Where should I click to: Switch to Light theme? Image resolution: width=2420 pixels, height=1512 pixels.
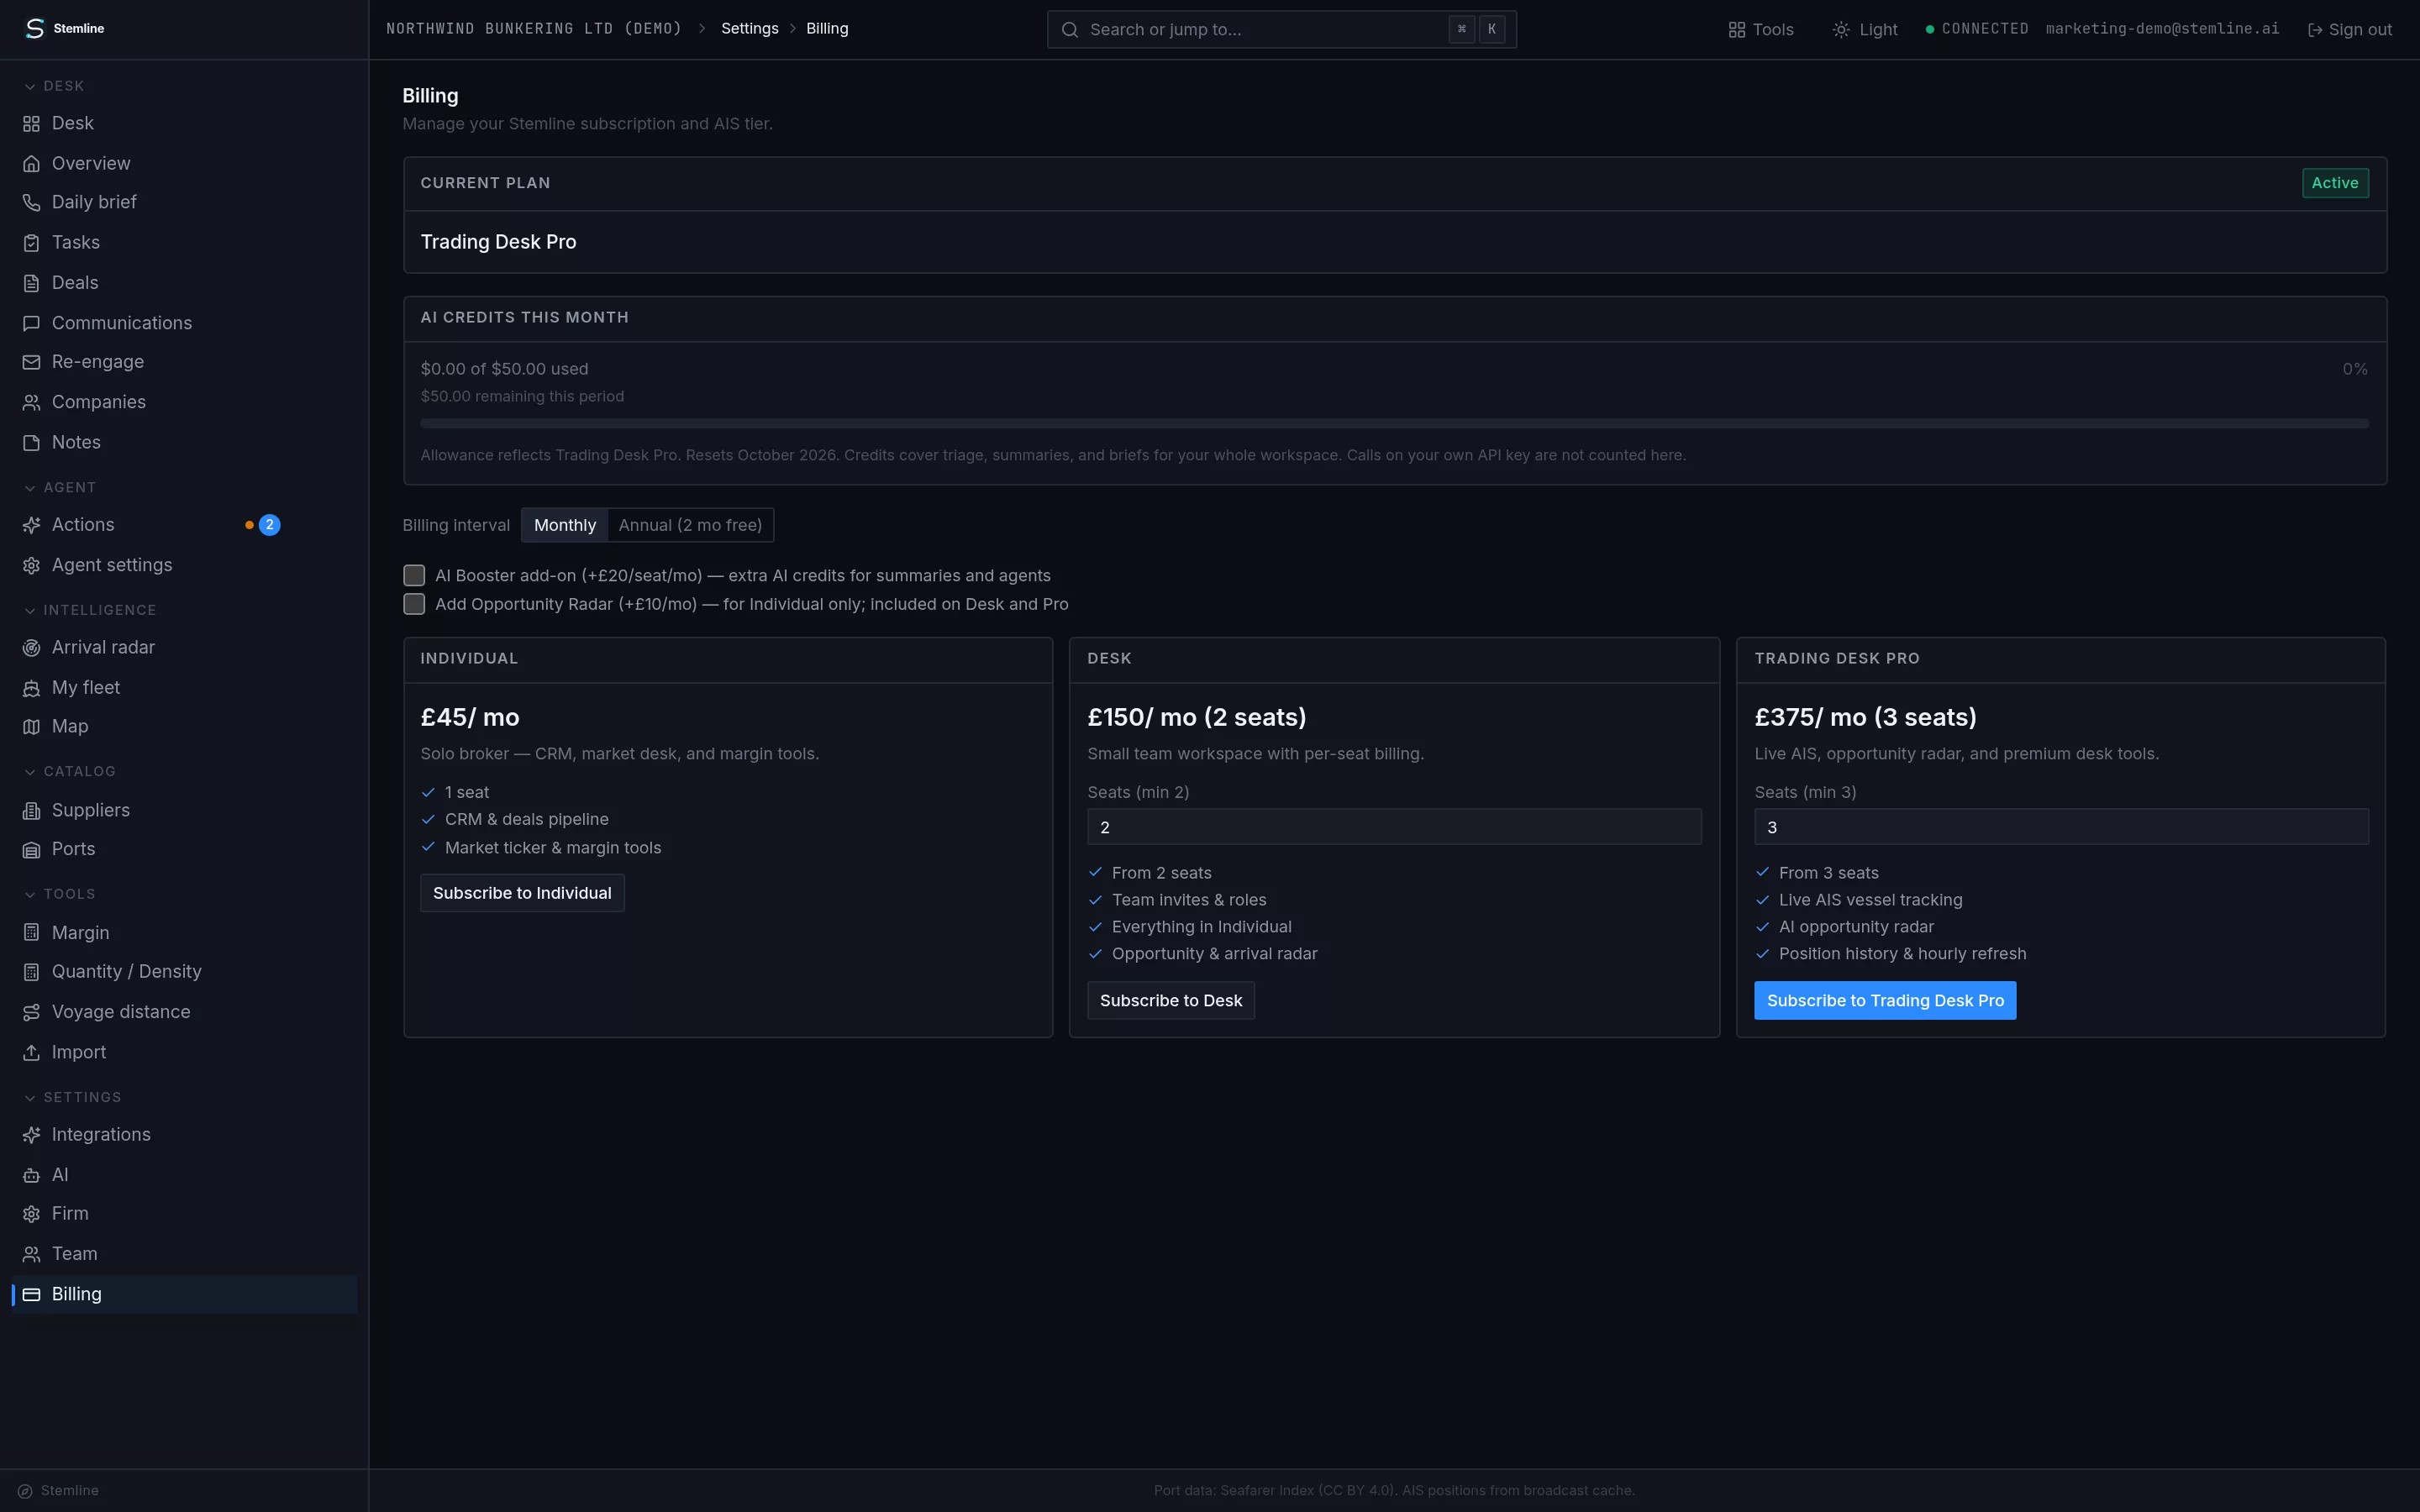[x=1865, y=30]
